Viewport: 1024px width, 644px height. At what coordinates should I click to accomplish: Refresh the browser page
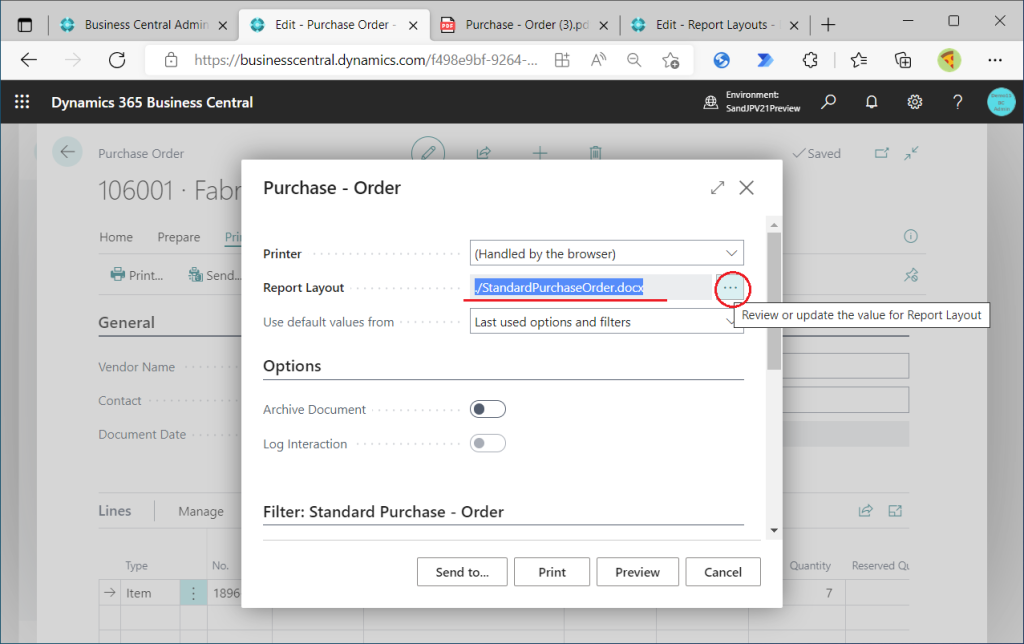117,60
